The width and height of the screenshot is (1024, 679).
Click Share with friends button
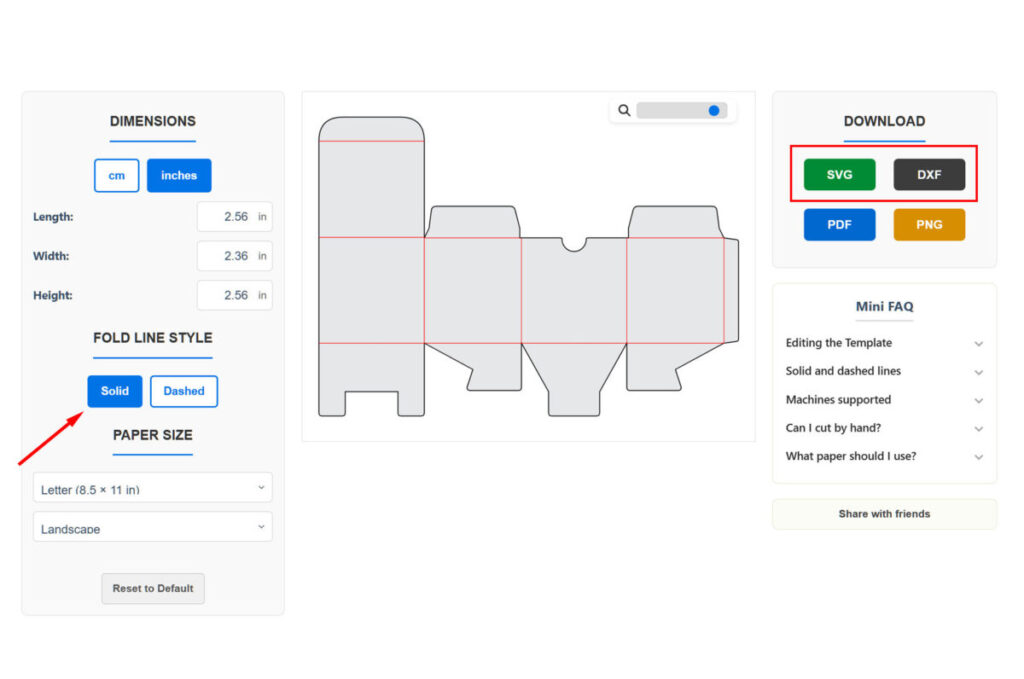884,514
